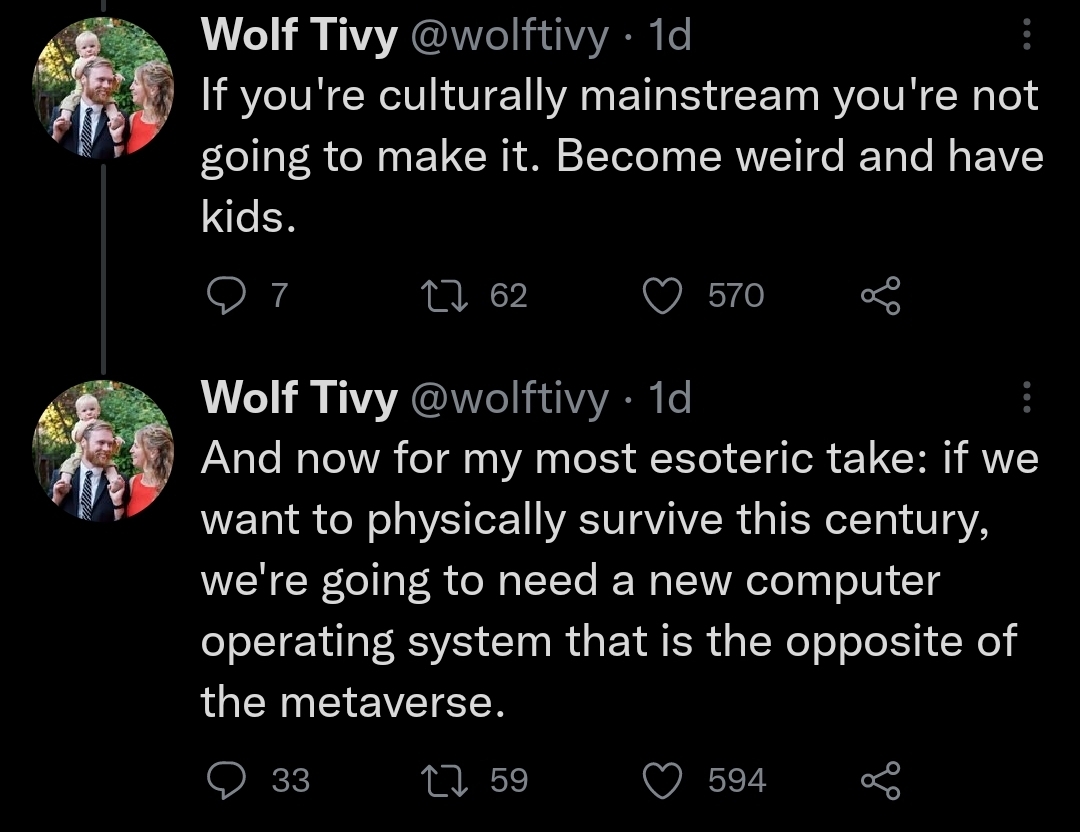The width and height of the screenshot is (1080, 832).
Task: Open more options on the first tweet
Action: (x=1026, y=38)
